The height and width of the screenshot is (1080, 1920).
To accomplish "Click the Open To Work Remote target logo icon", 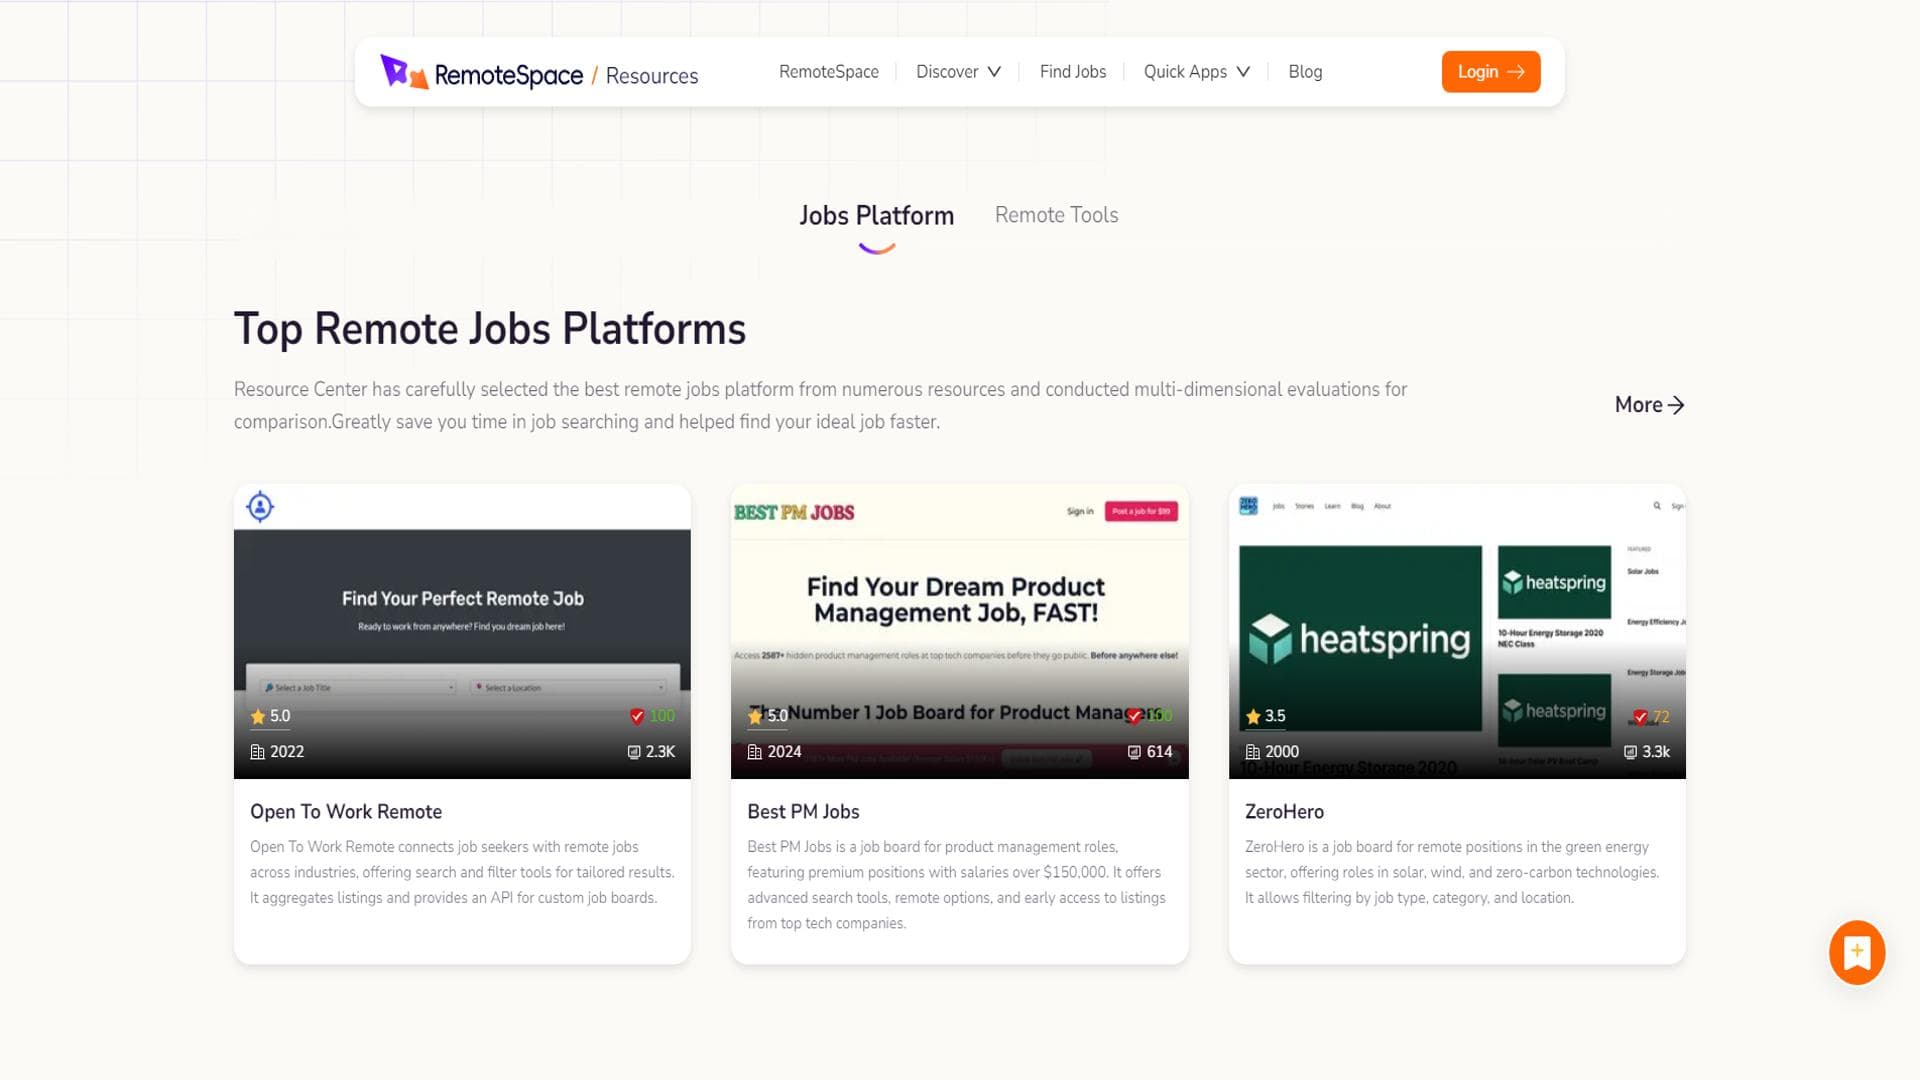I will tap(260, 507).
